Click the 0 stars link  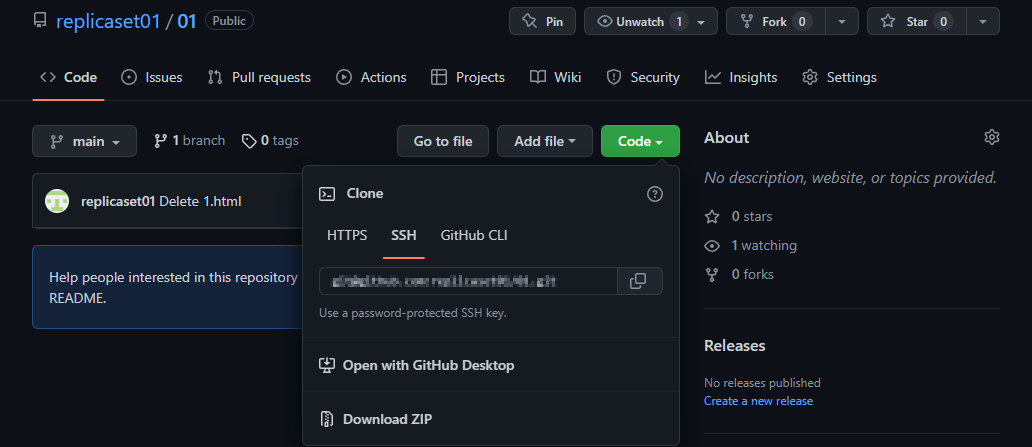(x=738, y=217)
